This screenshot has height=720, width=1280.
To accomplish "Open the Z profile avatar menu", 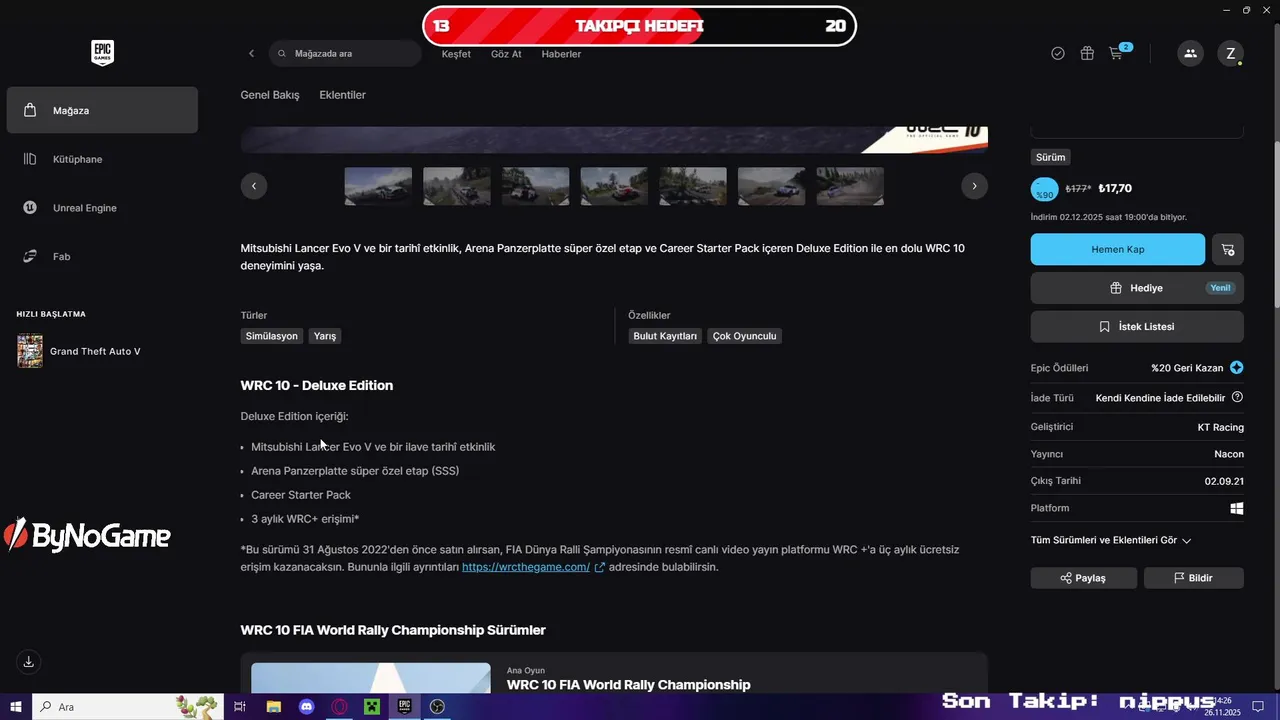I will [x=1230, y=53].
